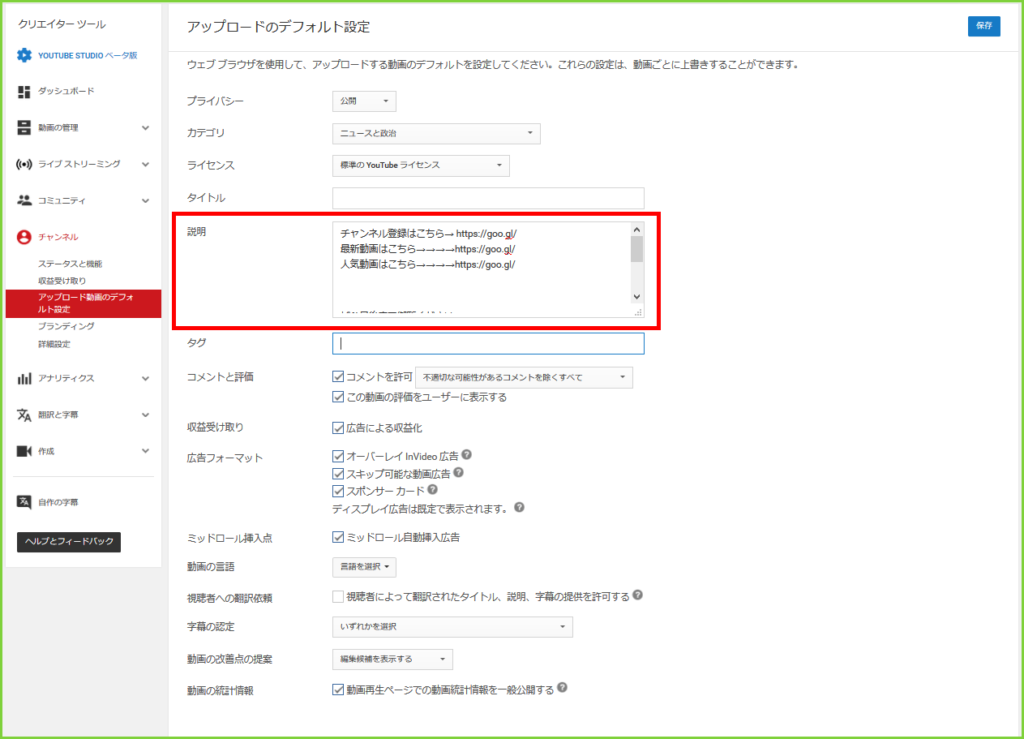Viewport: 1024px width, 739px height.
Task: Toggle monetize with ads checkbox
Action: click(338, 428)
